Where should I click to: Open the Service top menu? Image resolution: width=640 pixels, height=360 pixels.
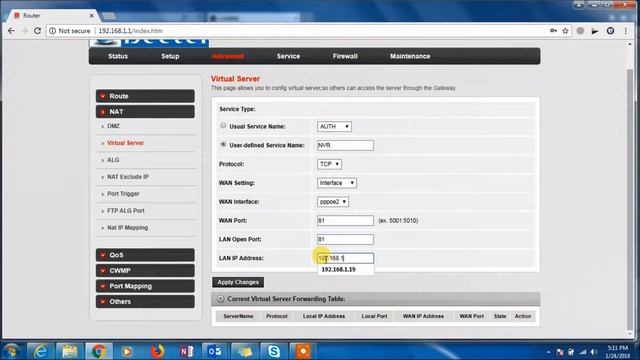[288, 56]
